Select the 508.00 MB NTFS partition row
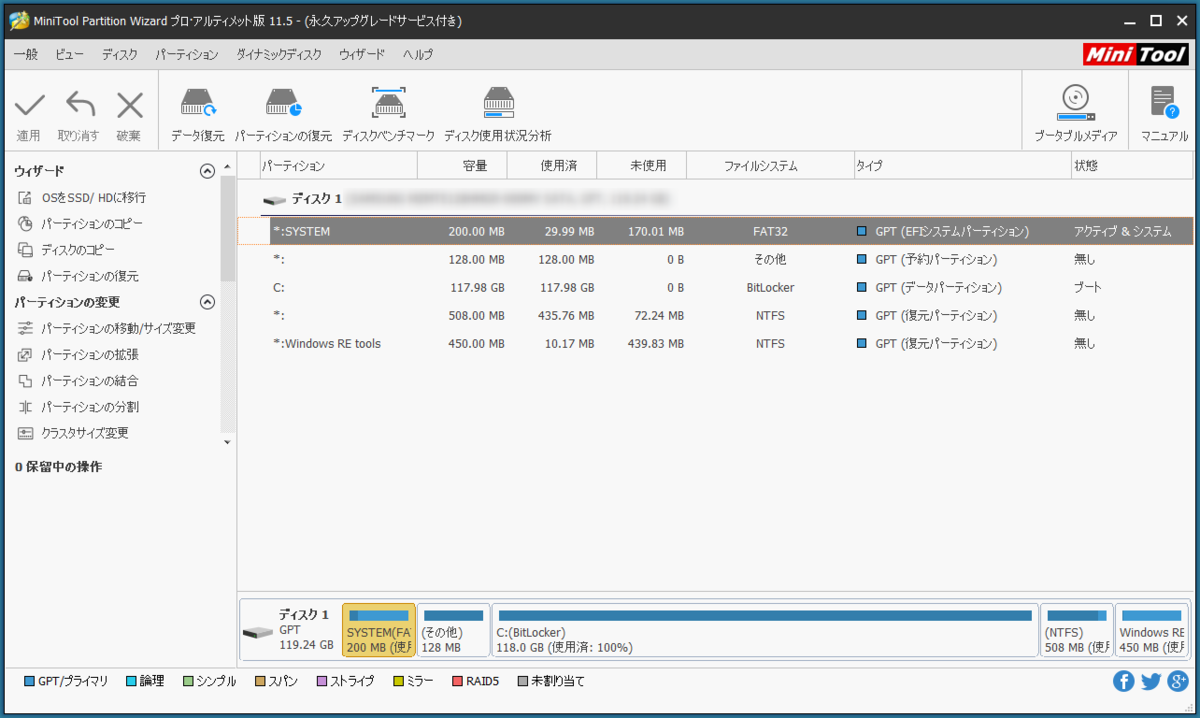The image size is (1200, 718). click(716, 315)
